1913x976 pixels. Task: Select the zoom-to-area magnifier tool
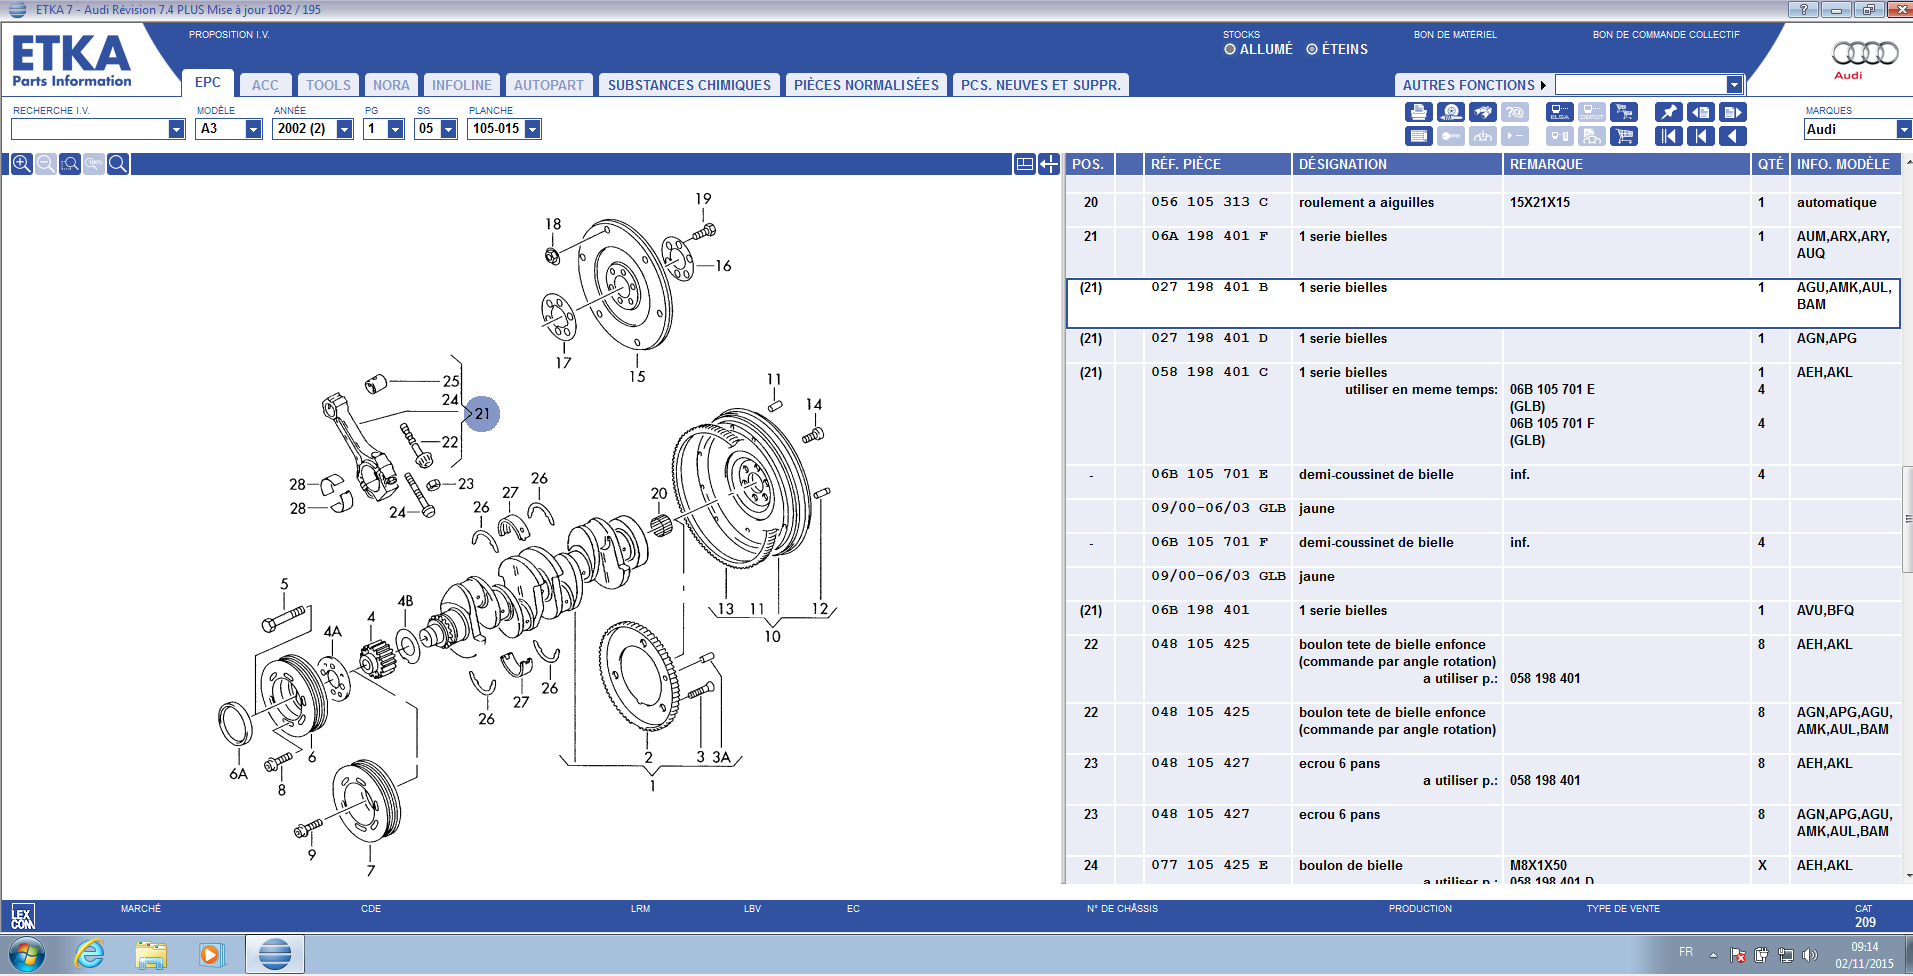point(70,164)
